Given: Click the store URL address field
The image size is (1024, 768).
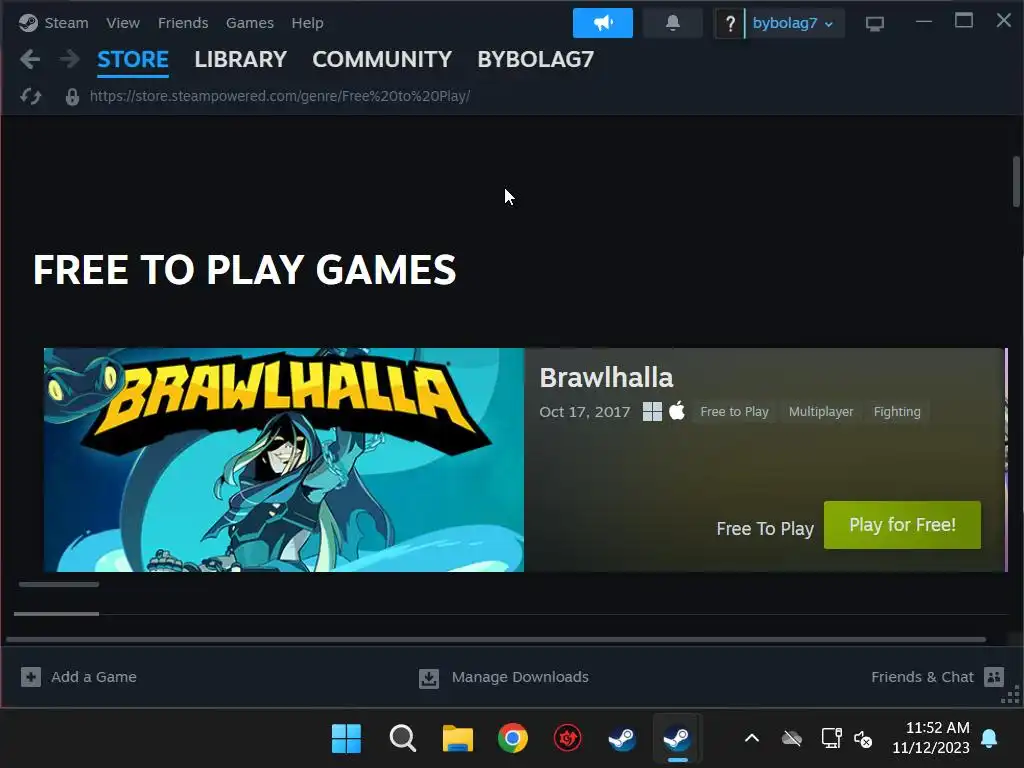Looking at the screenshot, I should point(280,96).
